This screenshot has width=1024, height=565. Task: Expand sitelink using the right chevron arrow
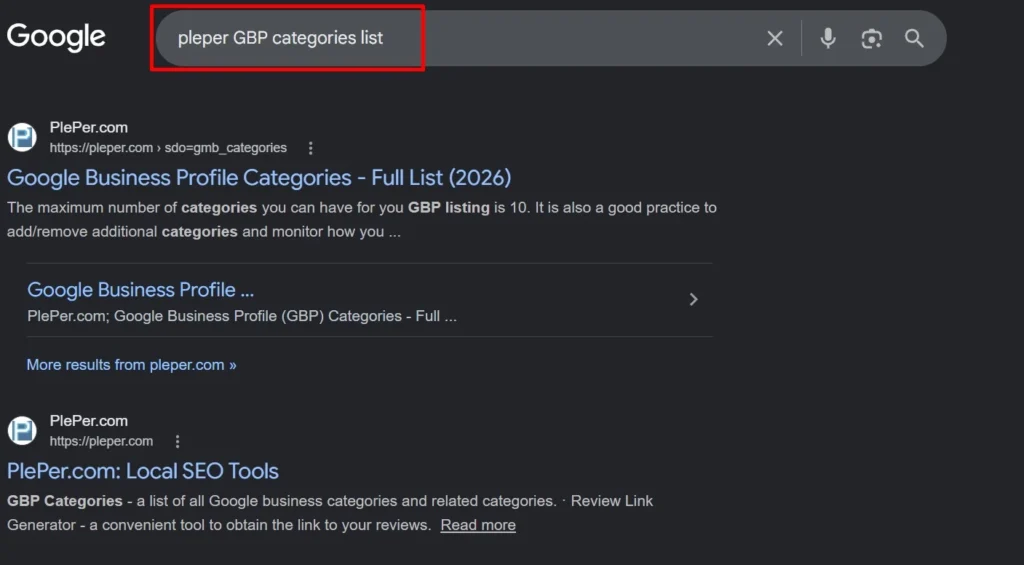[694, 299]
